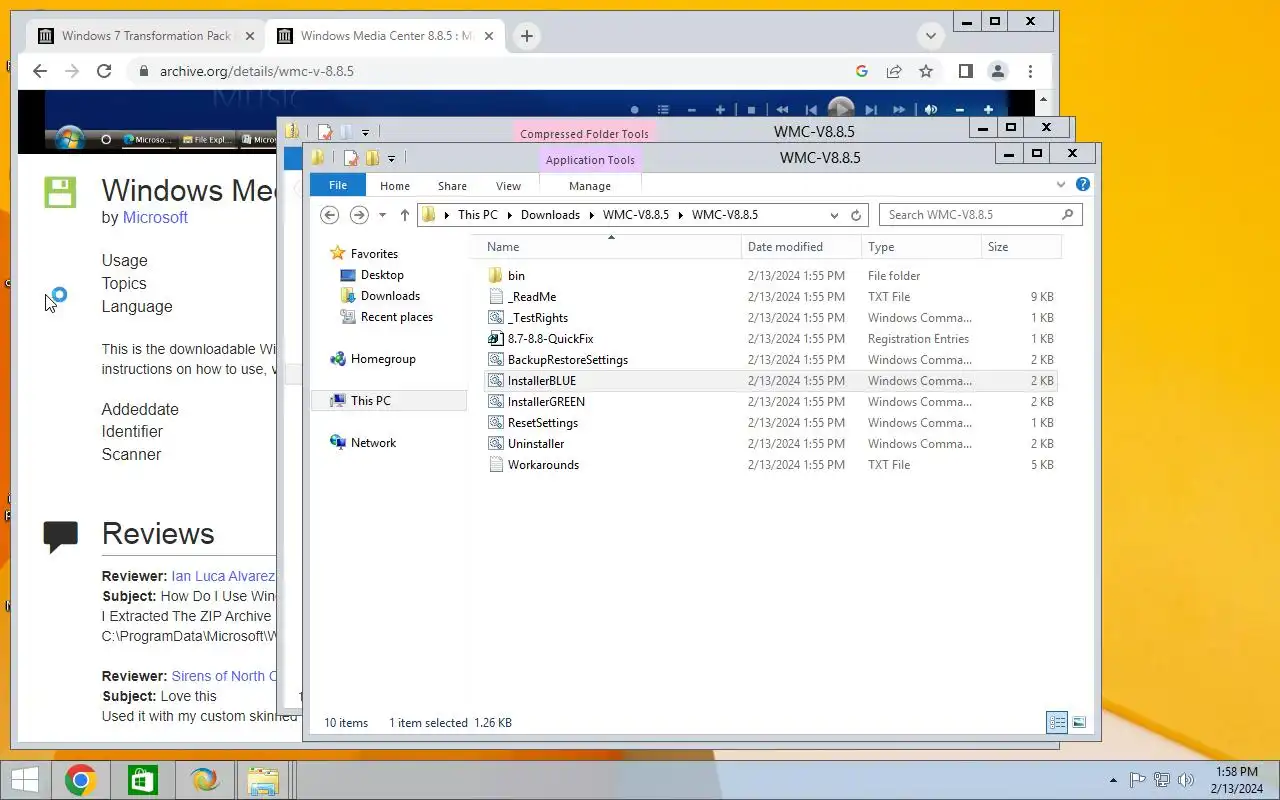Click This PC in the address breadcrumb
The width and height of the screenshot is (1280, 800).
click(x=477, y=215)
